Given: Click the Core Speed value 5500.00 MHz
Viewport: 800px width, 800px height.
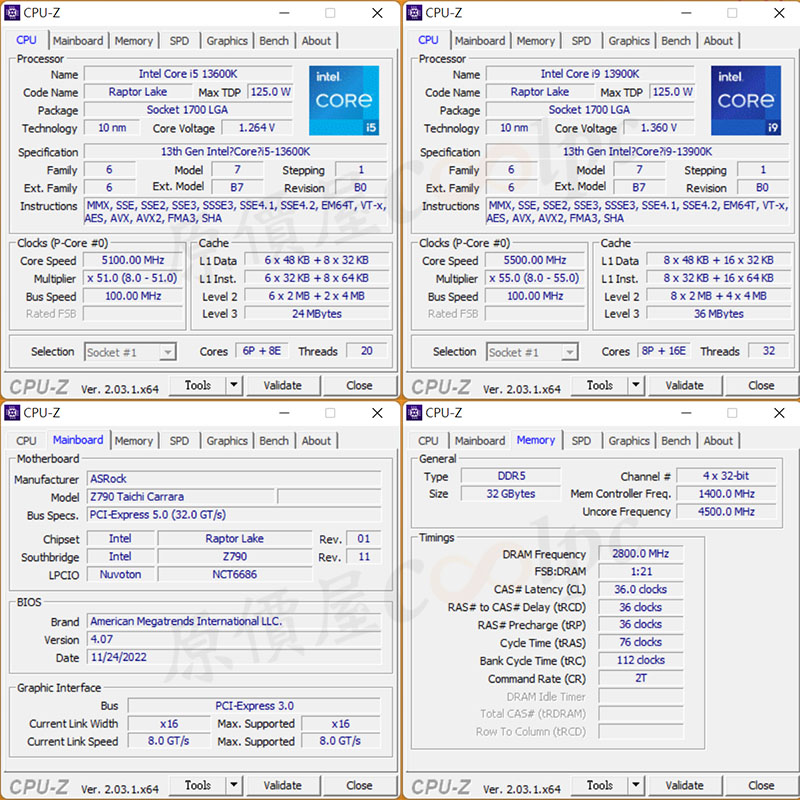Looking at the screenshot, I should (535, 260).
